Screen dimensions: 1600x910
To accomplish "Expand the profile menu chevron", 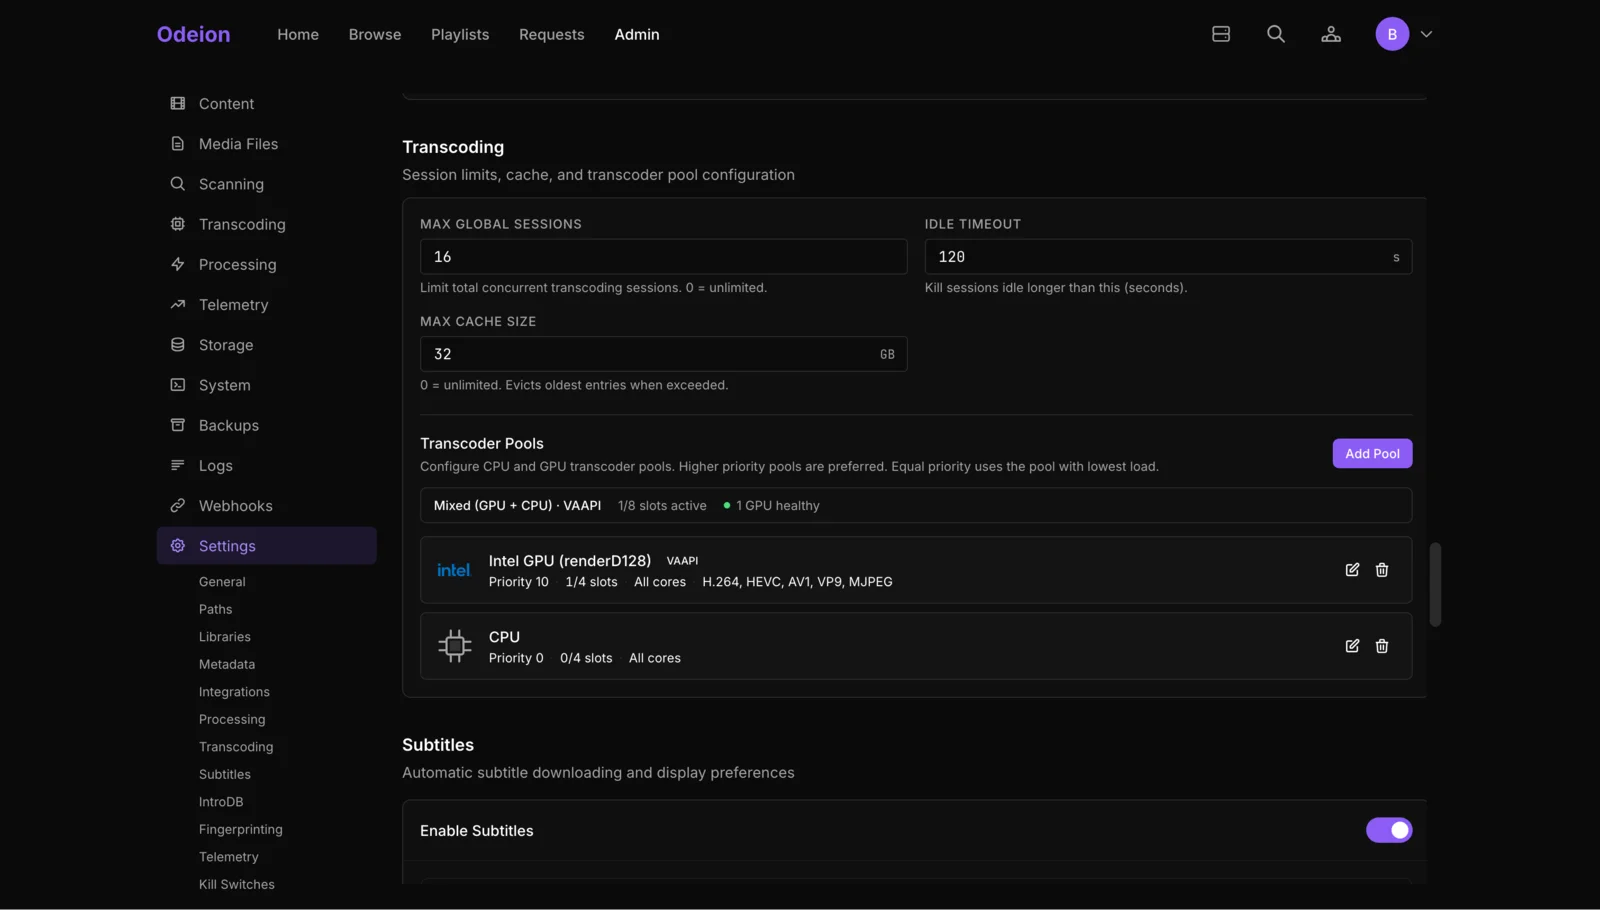I will [x=1426, y=34].
